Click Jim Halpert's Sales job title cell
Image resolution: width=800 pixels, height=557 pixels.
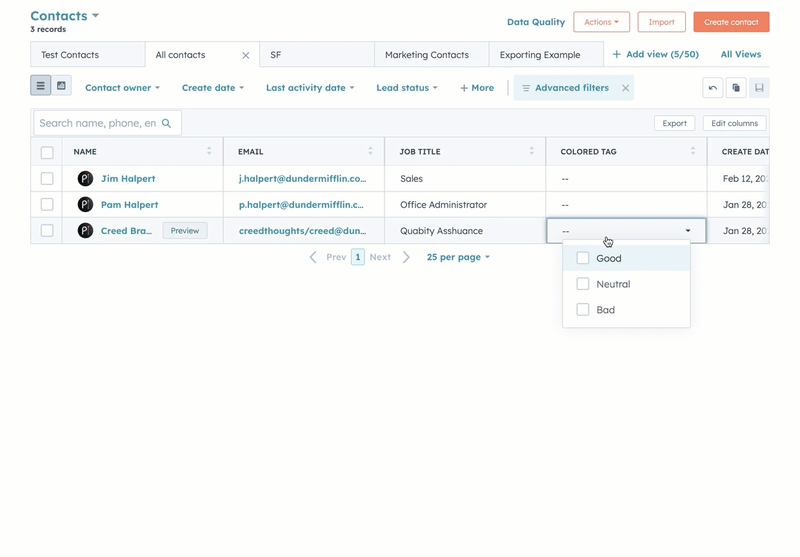(x=465, y=179)
